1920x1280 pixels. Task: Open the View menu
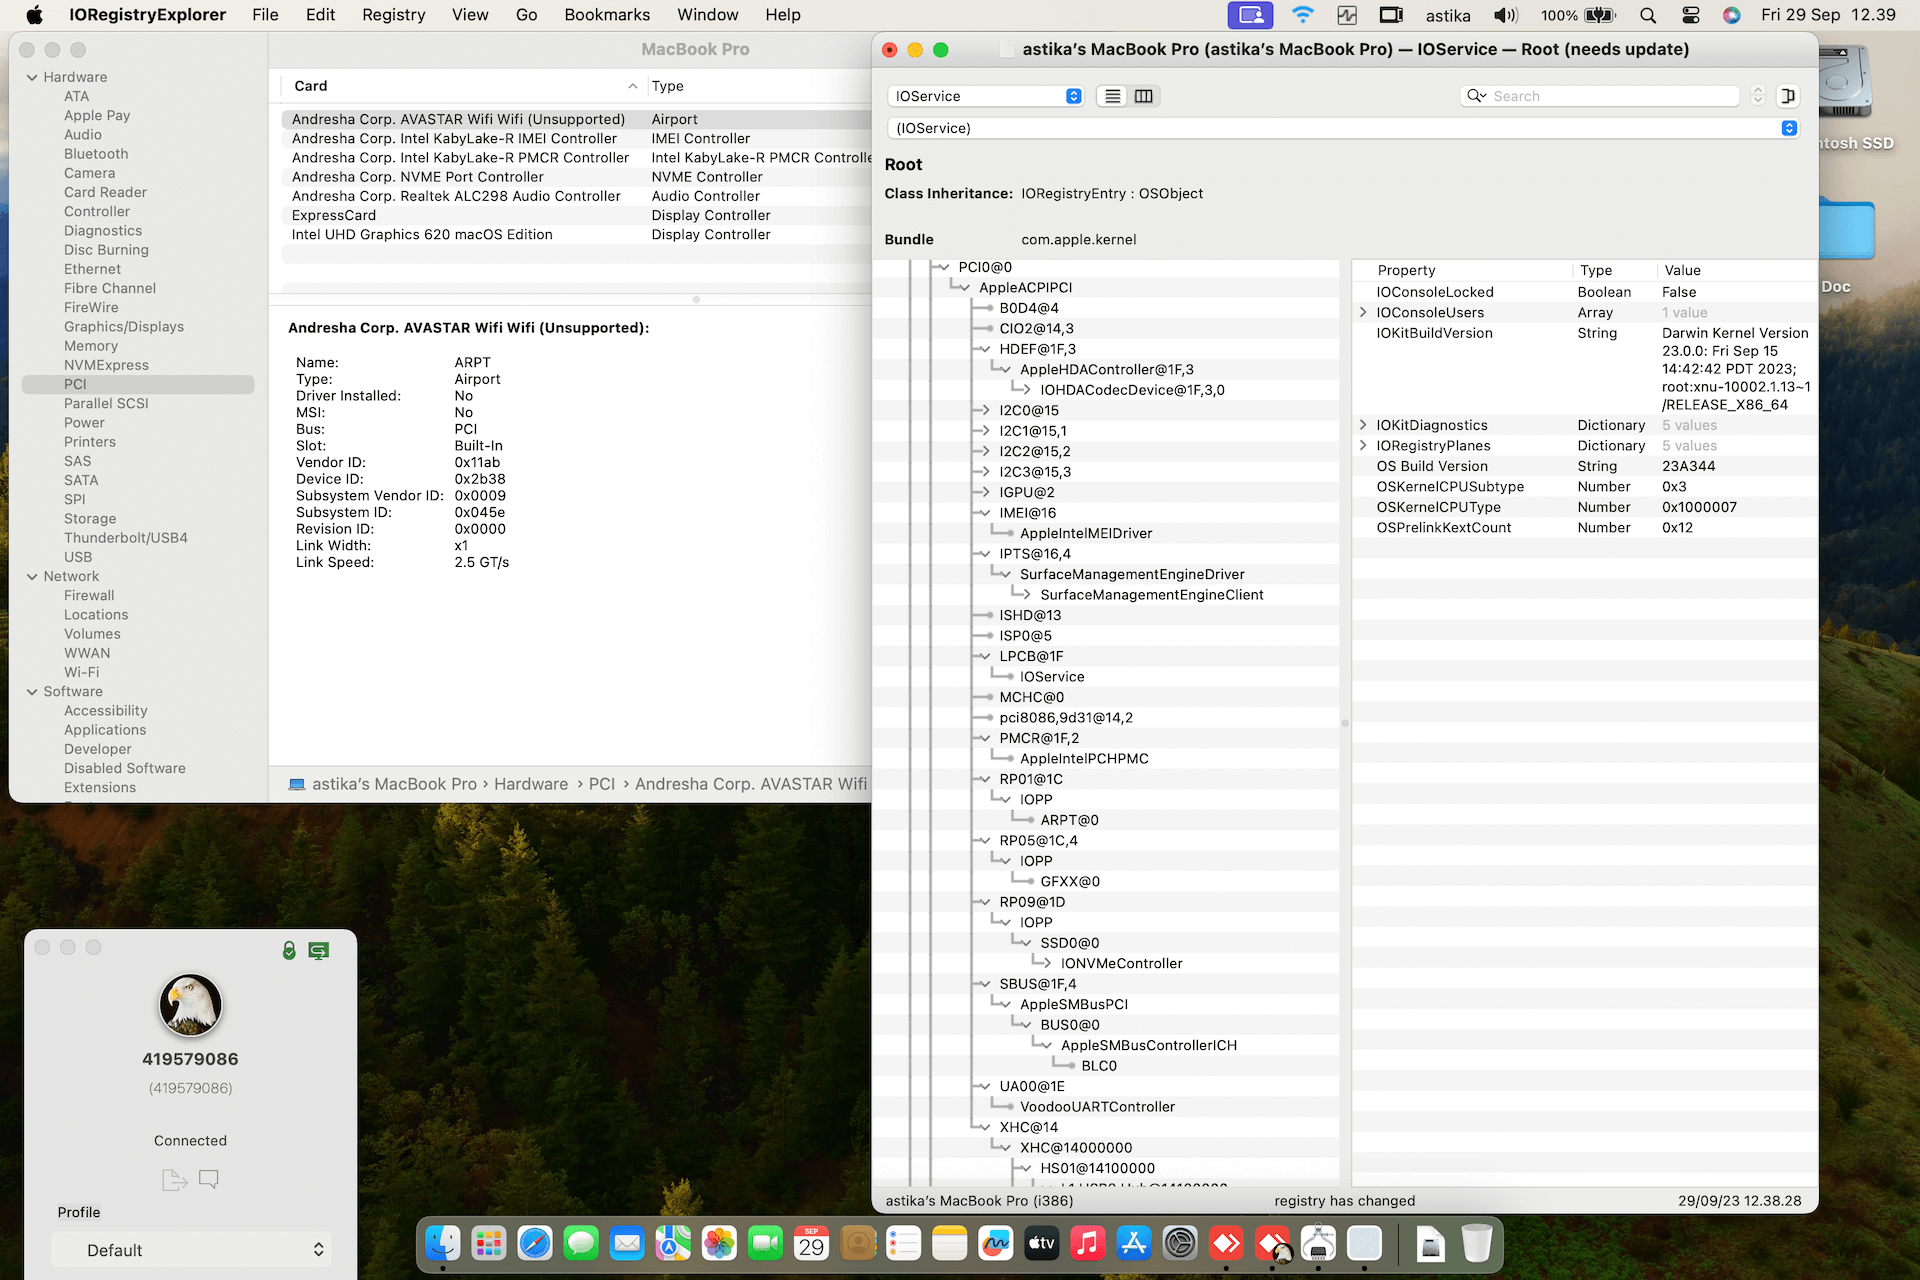pyautogui.click(x=470, y=15)
